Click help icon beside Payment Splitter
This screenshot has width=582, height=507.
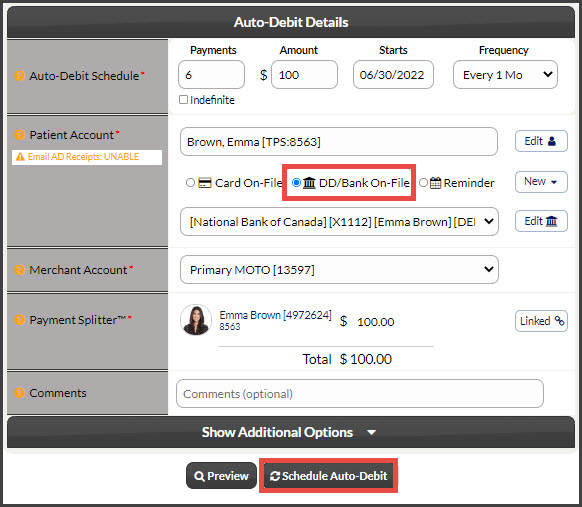pos(19,320)
